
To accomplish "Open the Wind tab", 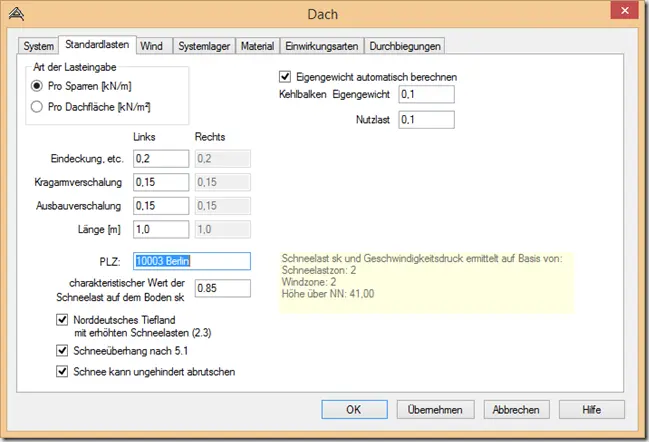I will [151, 46].
